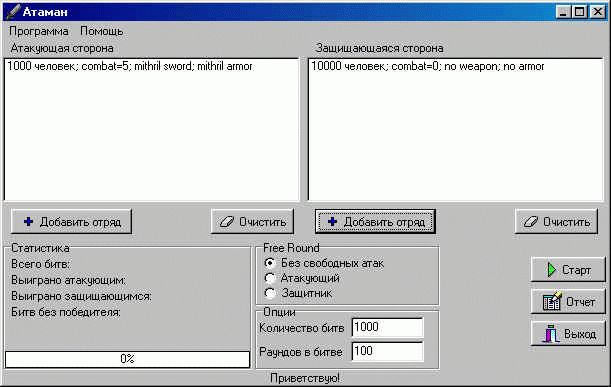Click the blue plus icon under attacking side

(x=28, y=222)
